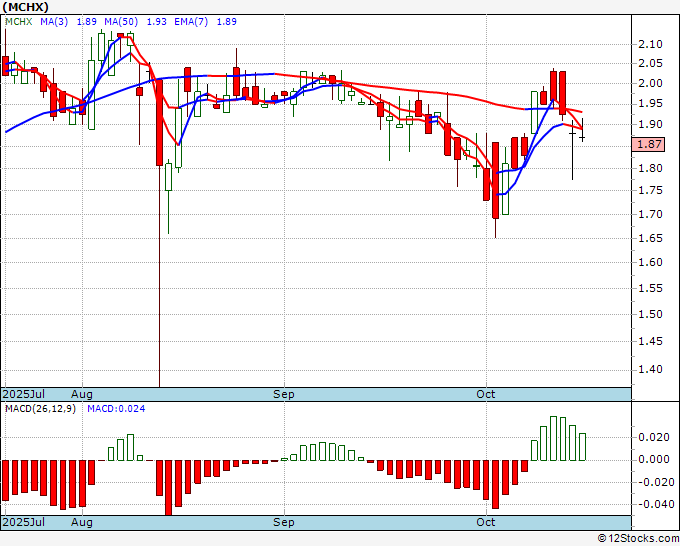The image size is (680, 546).
Task: Click the 1.89 value beside MA(3)
Action: point(87,22)
